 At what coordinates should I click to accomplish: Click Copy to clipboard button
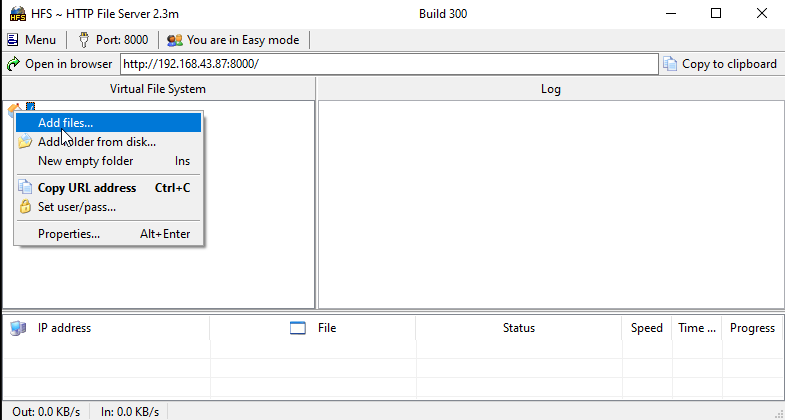pyautogui.click(x=720, y=64)
